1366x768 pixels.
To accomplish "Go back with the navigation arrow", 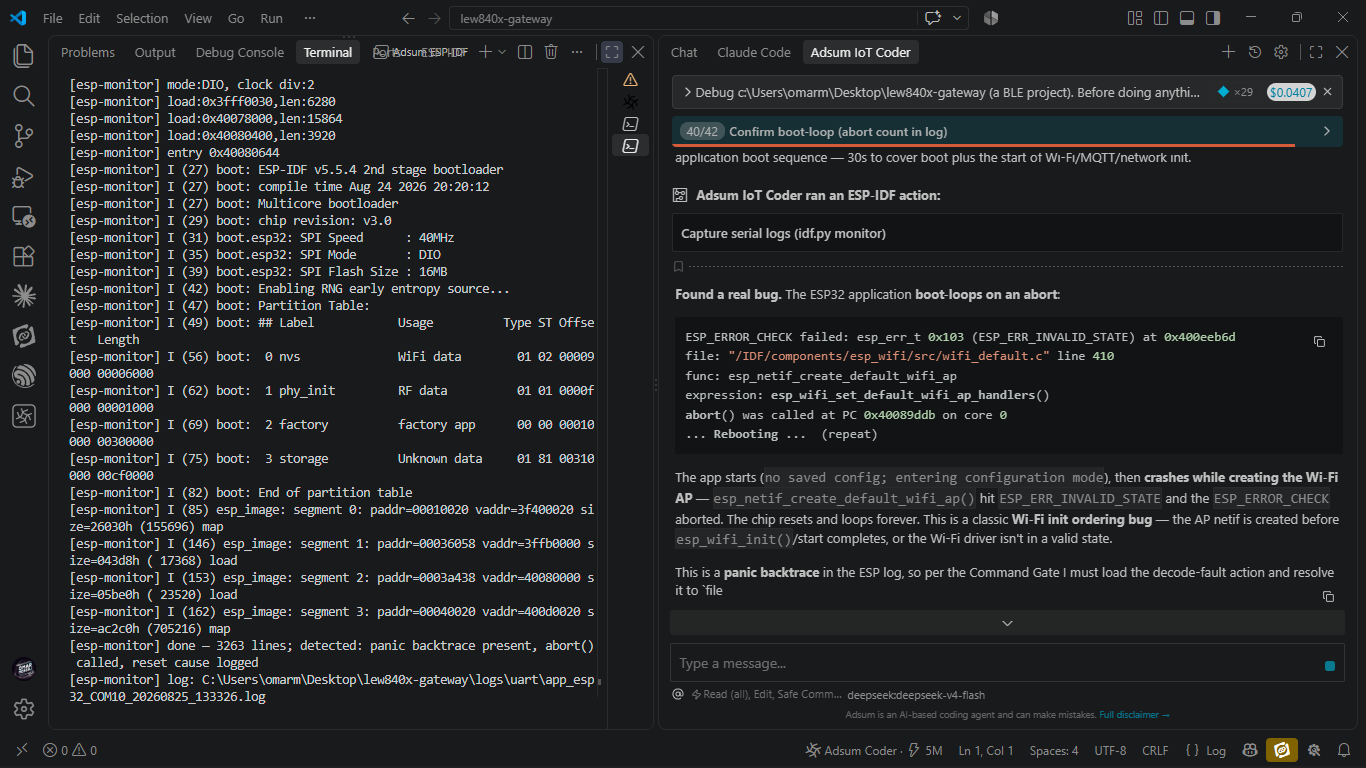I will pyautogui.click(x=407, y=18).
